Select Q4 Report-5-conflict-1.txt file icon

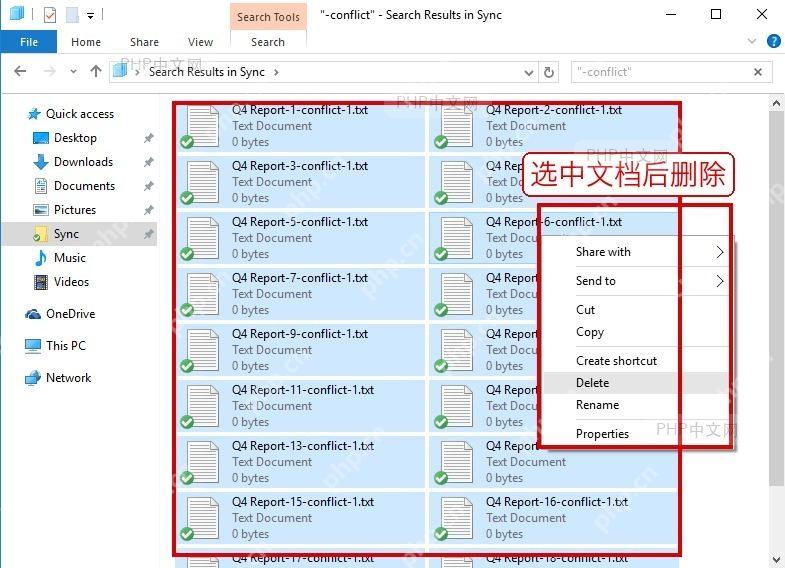(201, 239)
